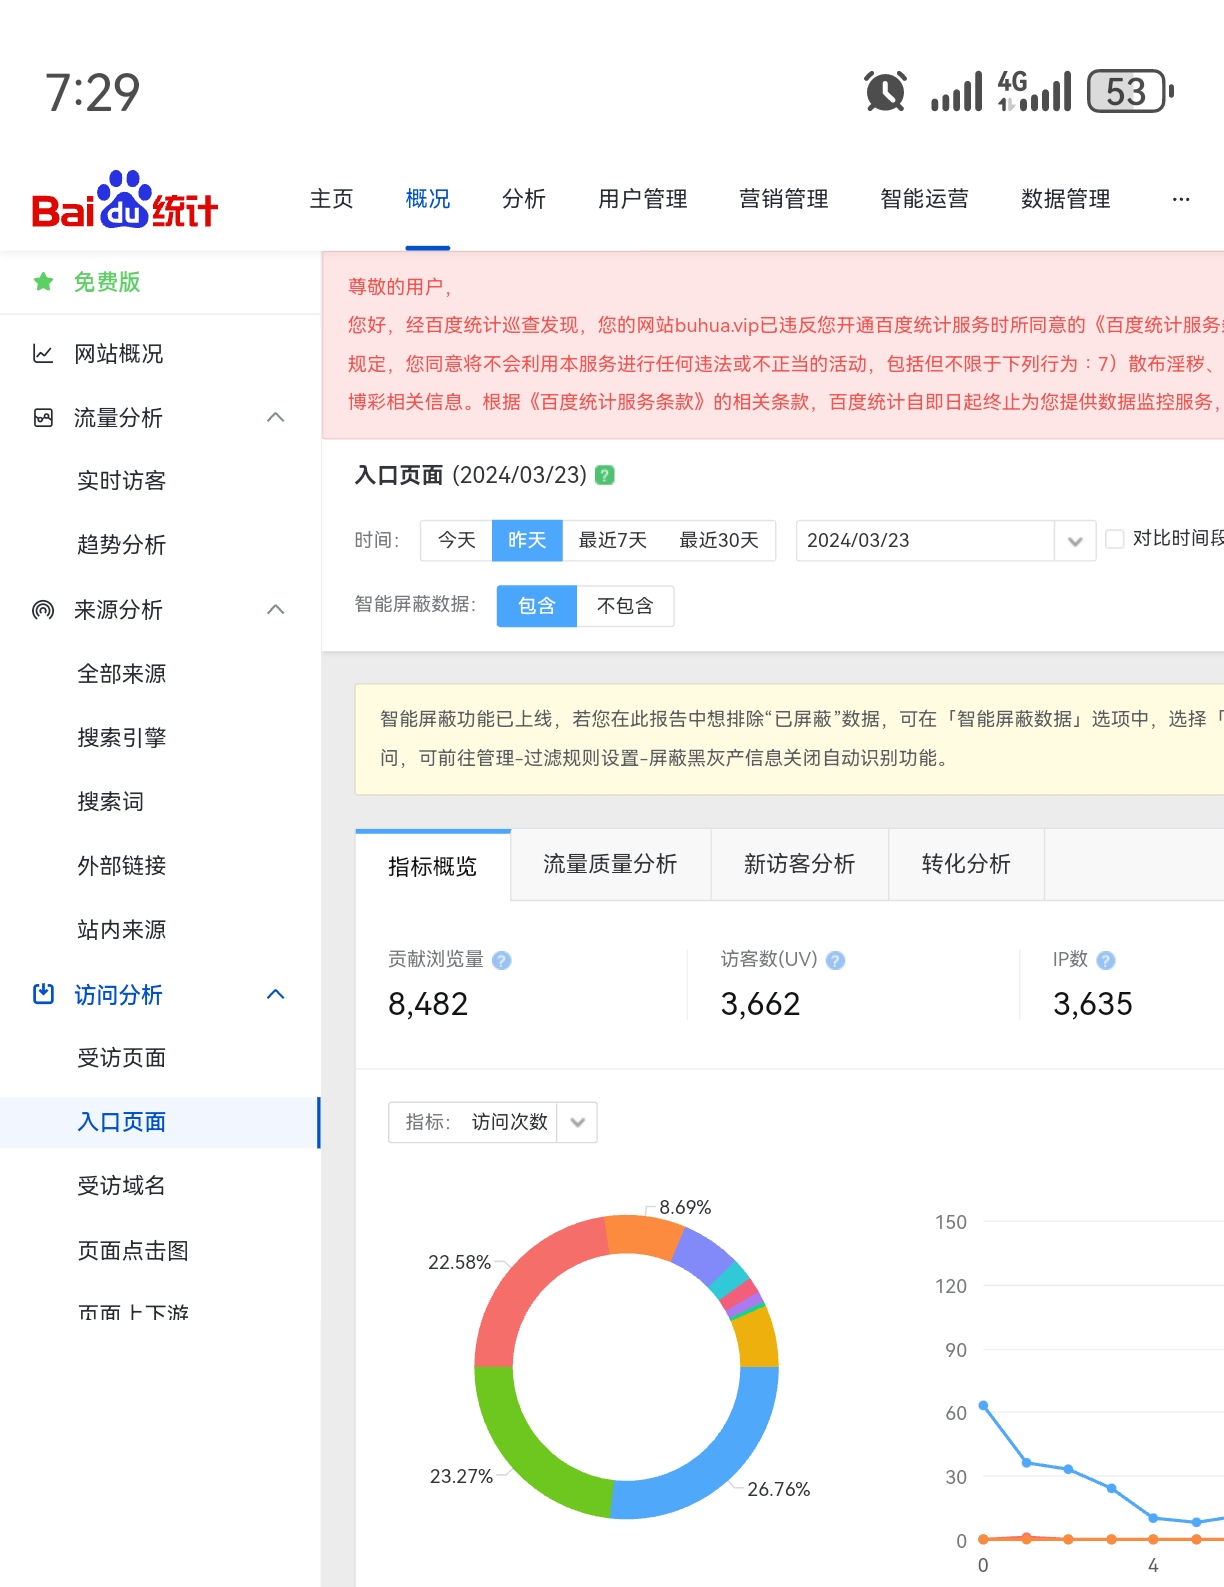Click the green star 免费版 icon
Viewport: 1224px width, 1587px height.
pyautogui.click(x=43, y=282)
